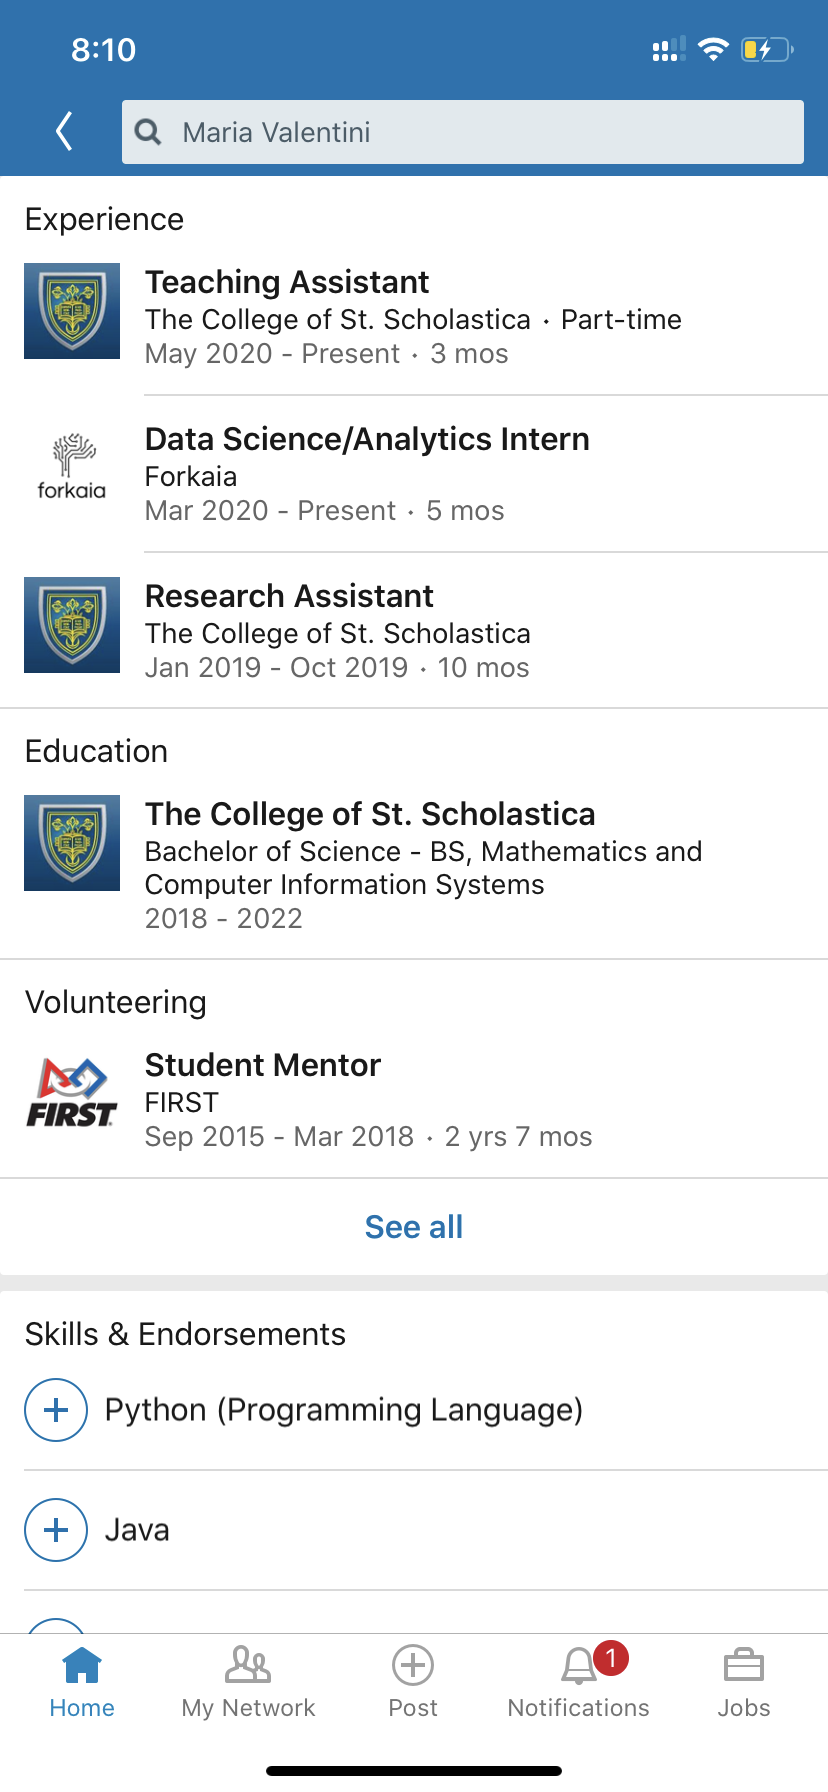Screen dimensions: 828x1792
Task: Open the Student Mentor volunteering entry
Action: point(263,1066)
